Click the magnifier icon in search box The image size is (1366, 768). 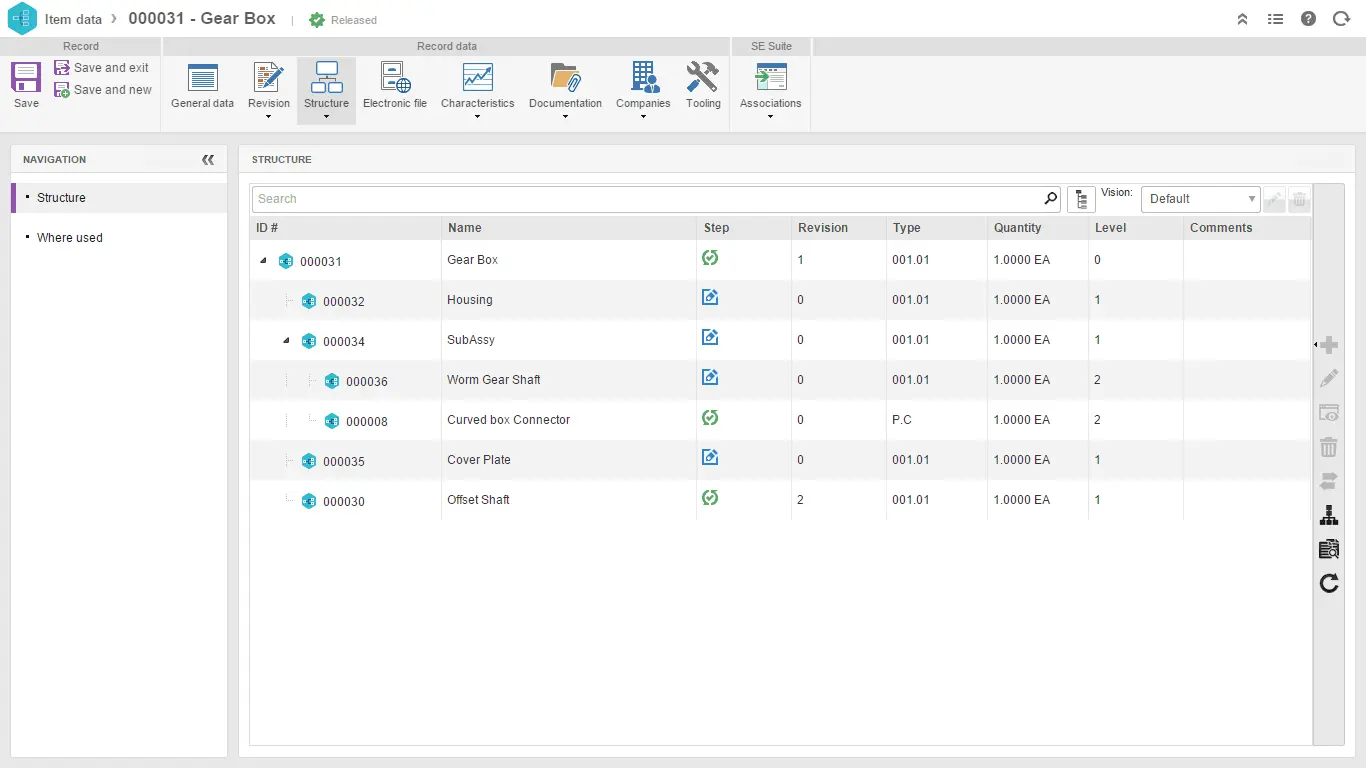(1050, 199)
